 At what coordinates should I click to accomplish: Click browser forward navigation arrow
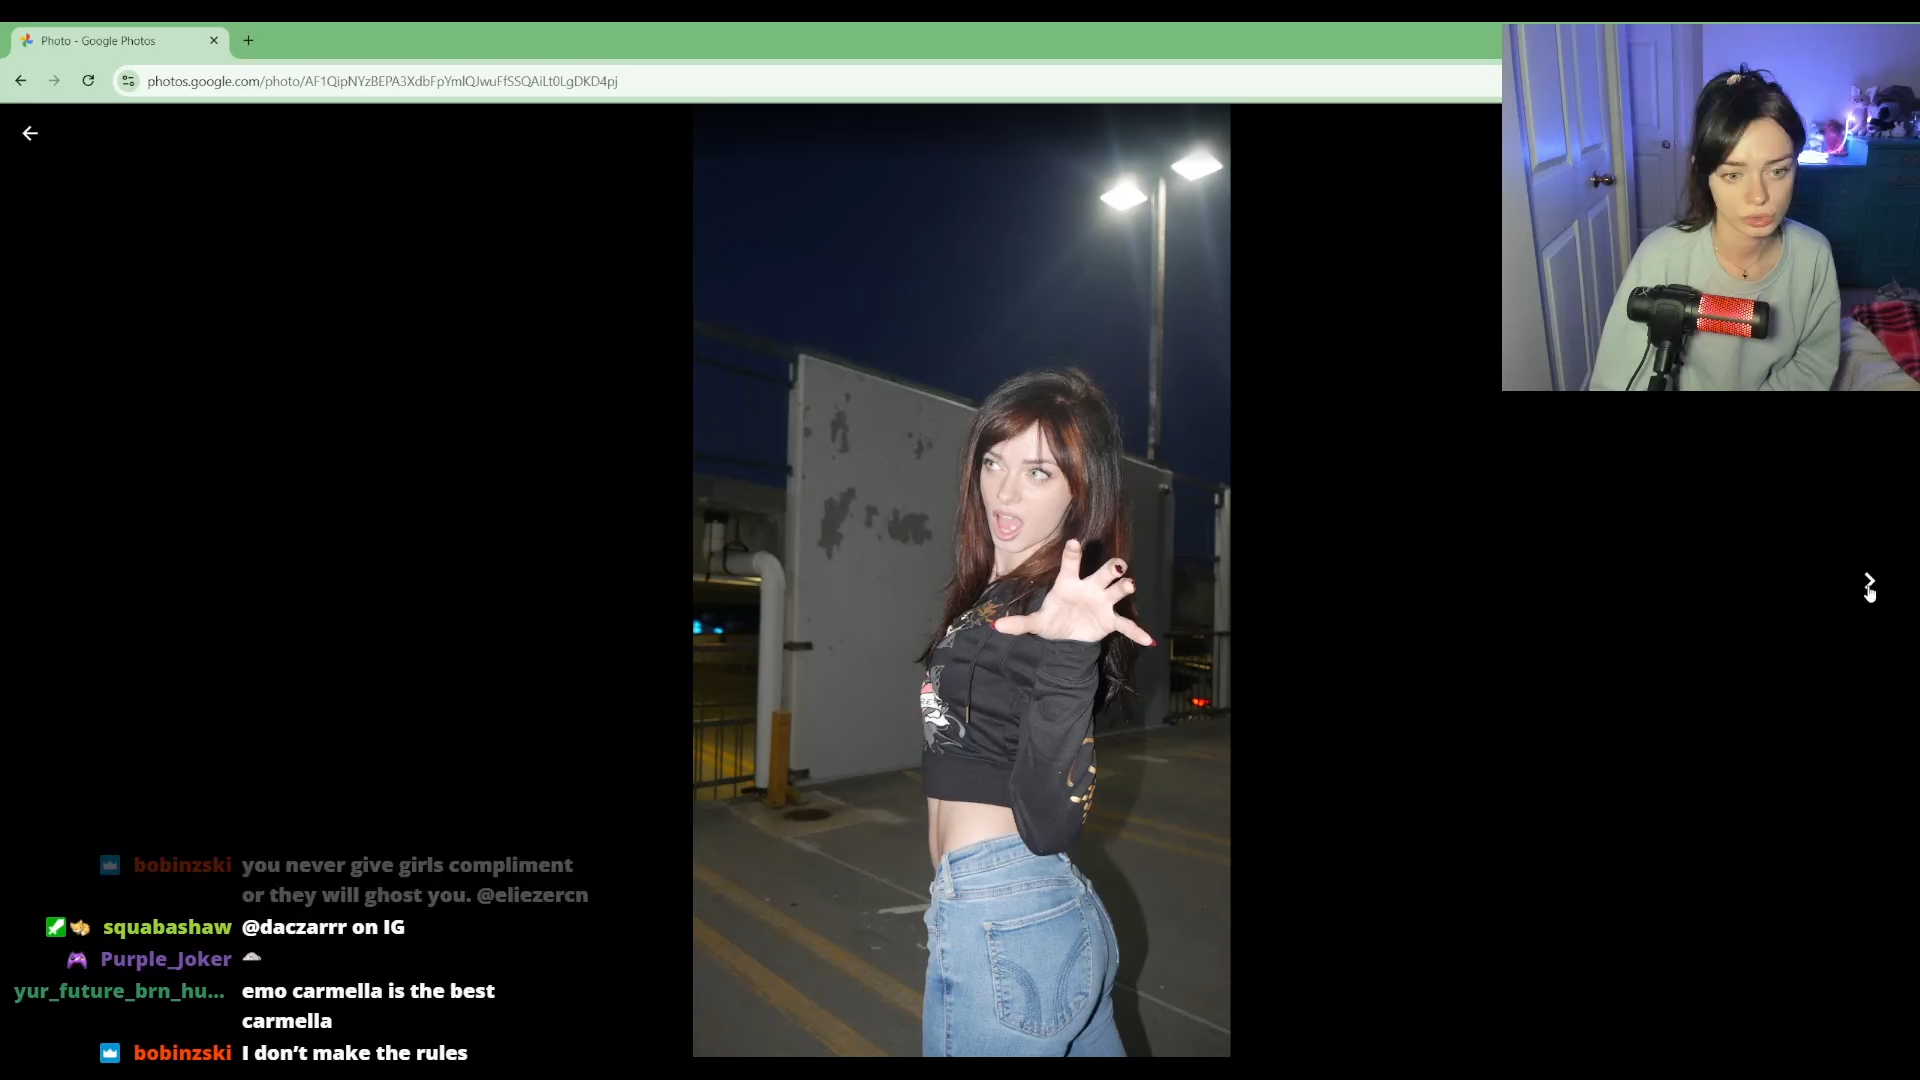(x=54, y=81)
